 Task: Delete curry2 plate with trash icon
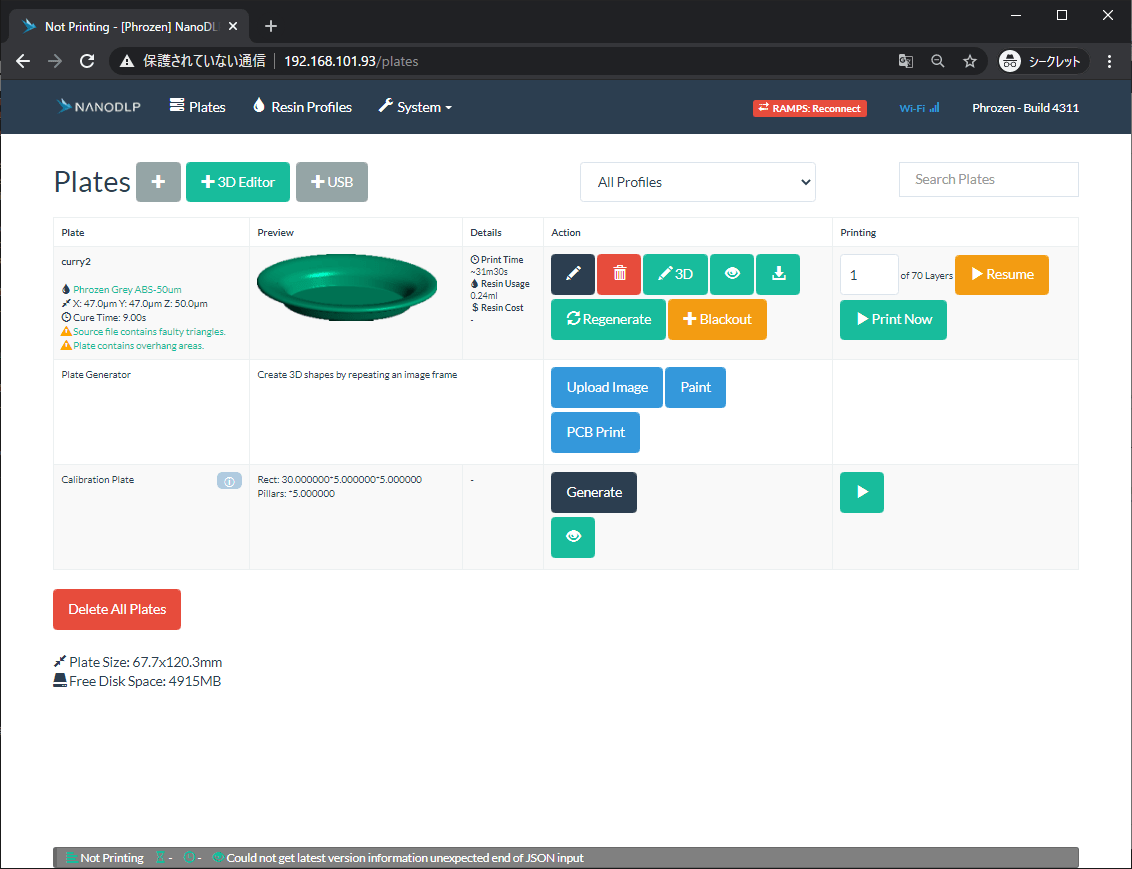point(619,274)
